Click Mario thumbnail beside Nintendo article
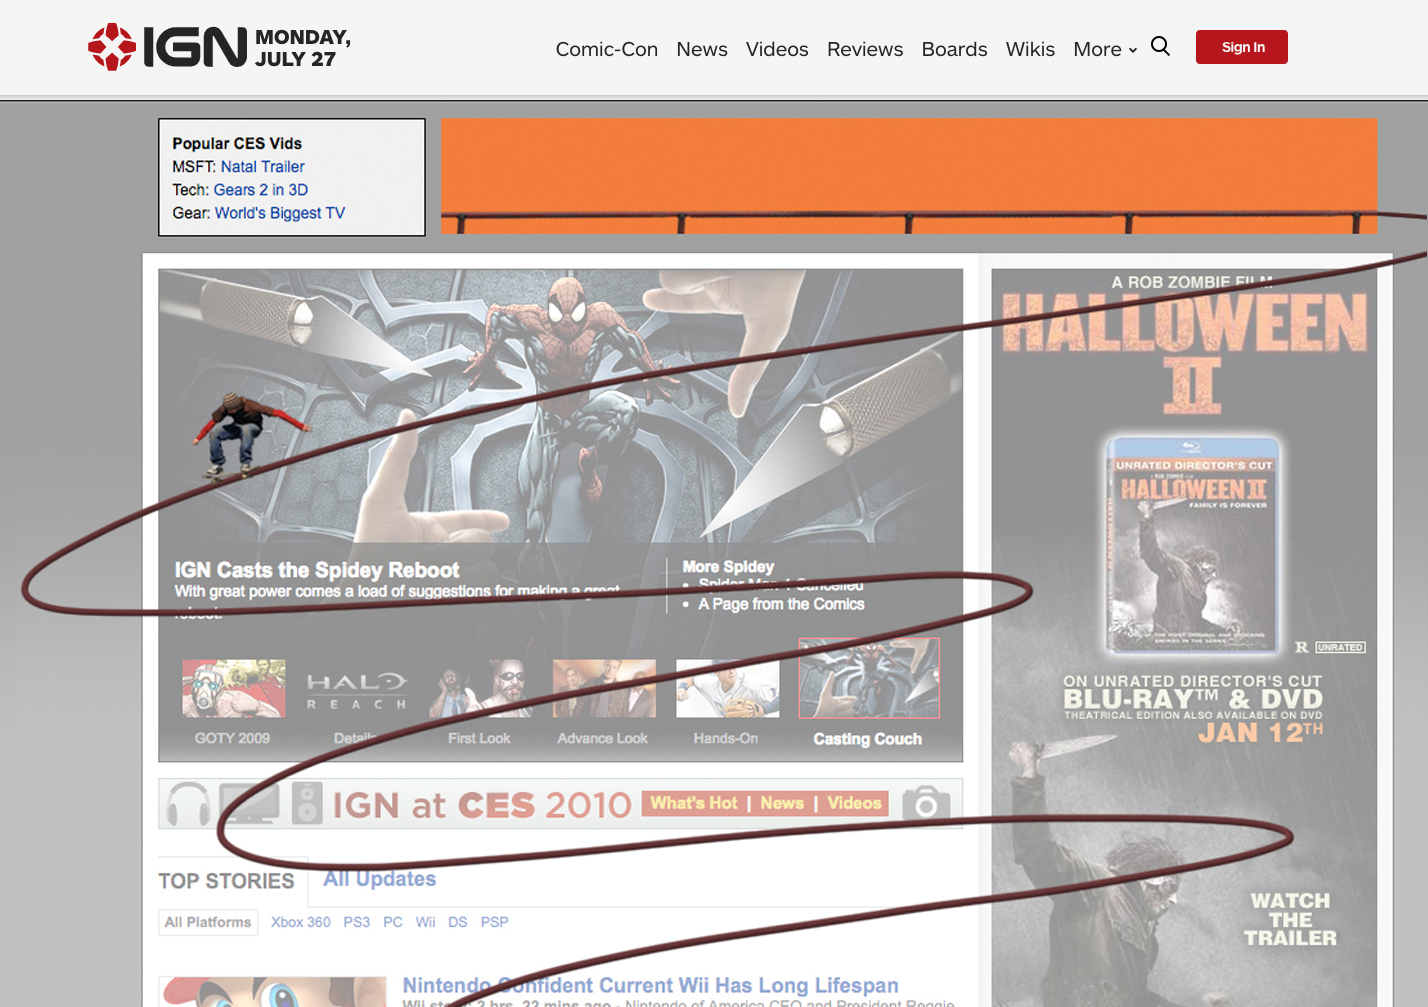This screenshot has width=1428, height=1007. (272, 992)
